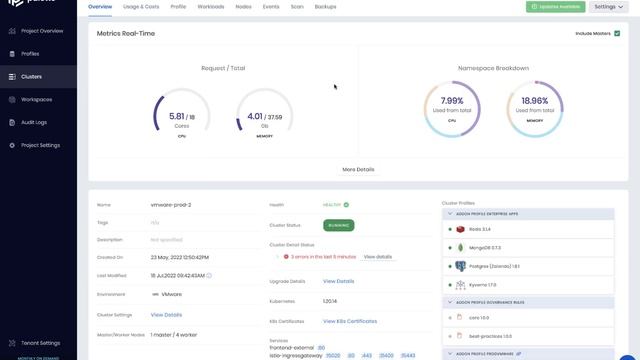
Task: Click the Memory request gauge 4.01 / 37.59
Action: (x=264, y=111)
